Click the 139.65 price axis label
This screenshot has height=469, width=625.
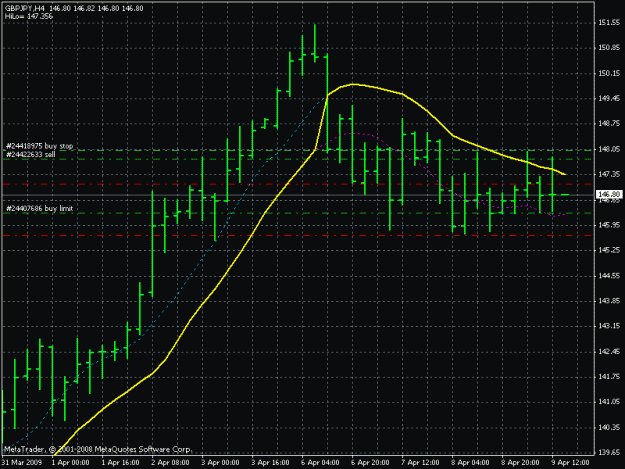point(609,453)
